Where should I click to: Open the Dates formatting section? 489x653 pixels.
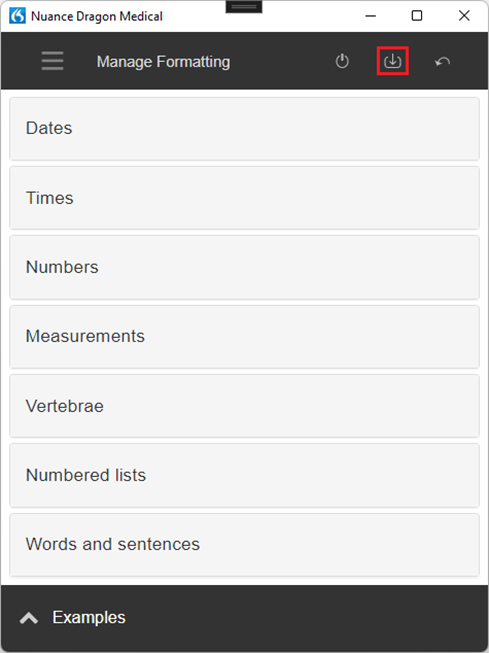[244, 129]
